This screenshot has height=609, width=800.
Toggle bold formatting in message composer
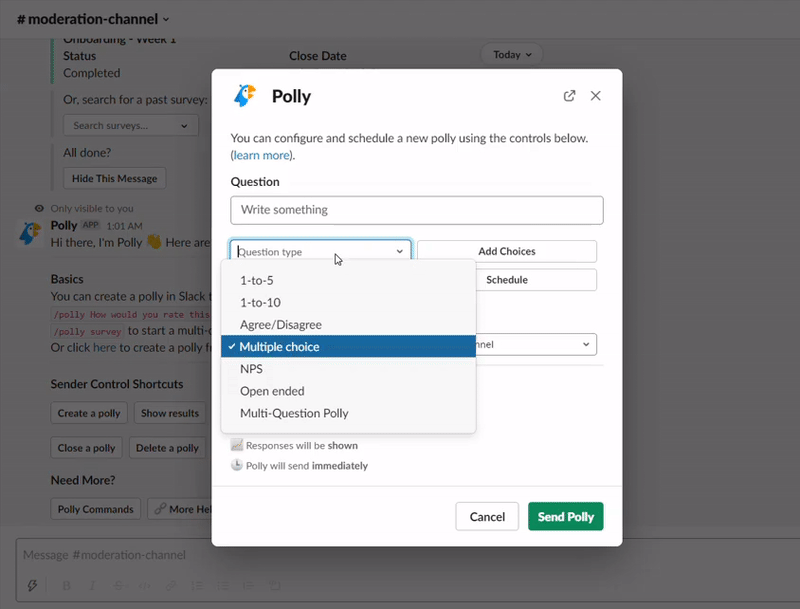pyautogui.click(x=66, y=586)
